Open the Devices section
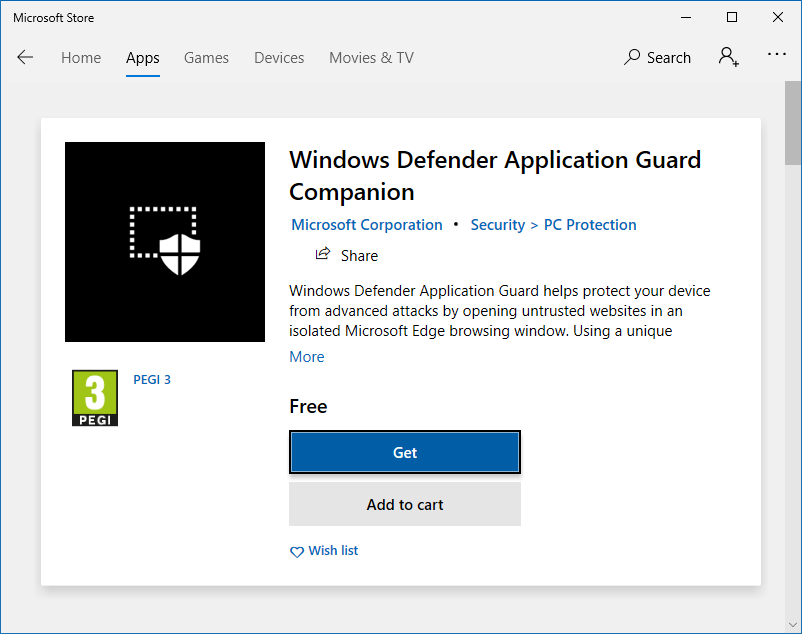802x634 pixels. (279, 57)
